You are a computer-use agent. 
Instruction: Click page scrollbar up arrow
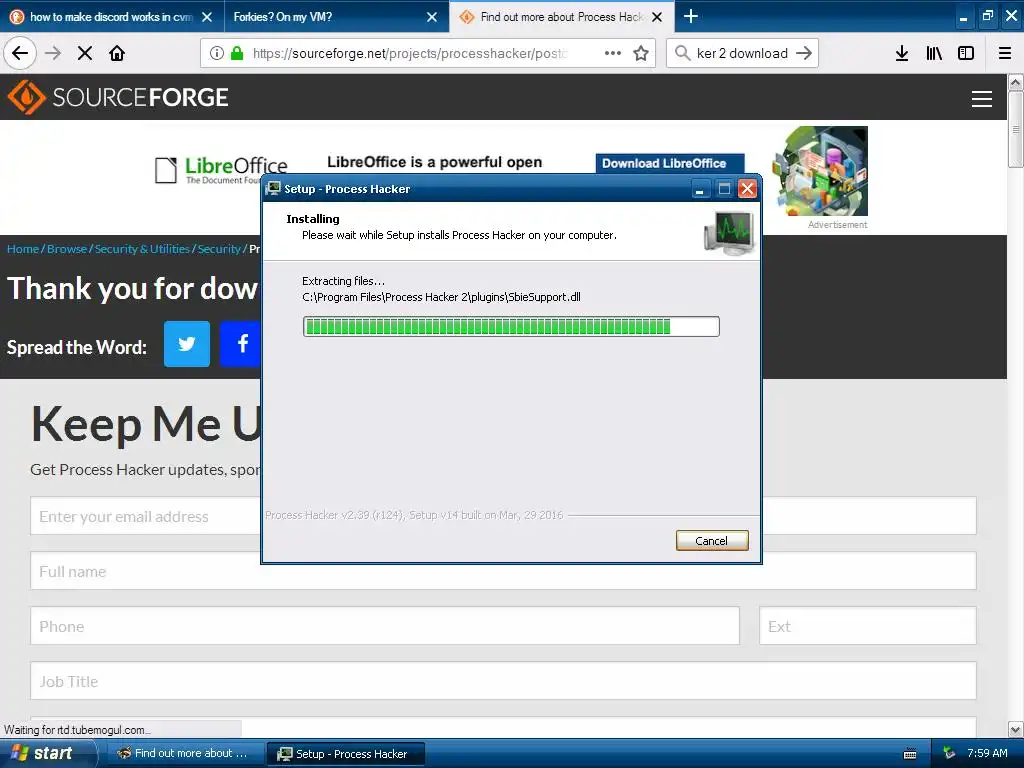coord(1016,82)
